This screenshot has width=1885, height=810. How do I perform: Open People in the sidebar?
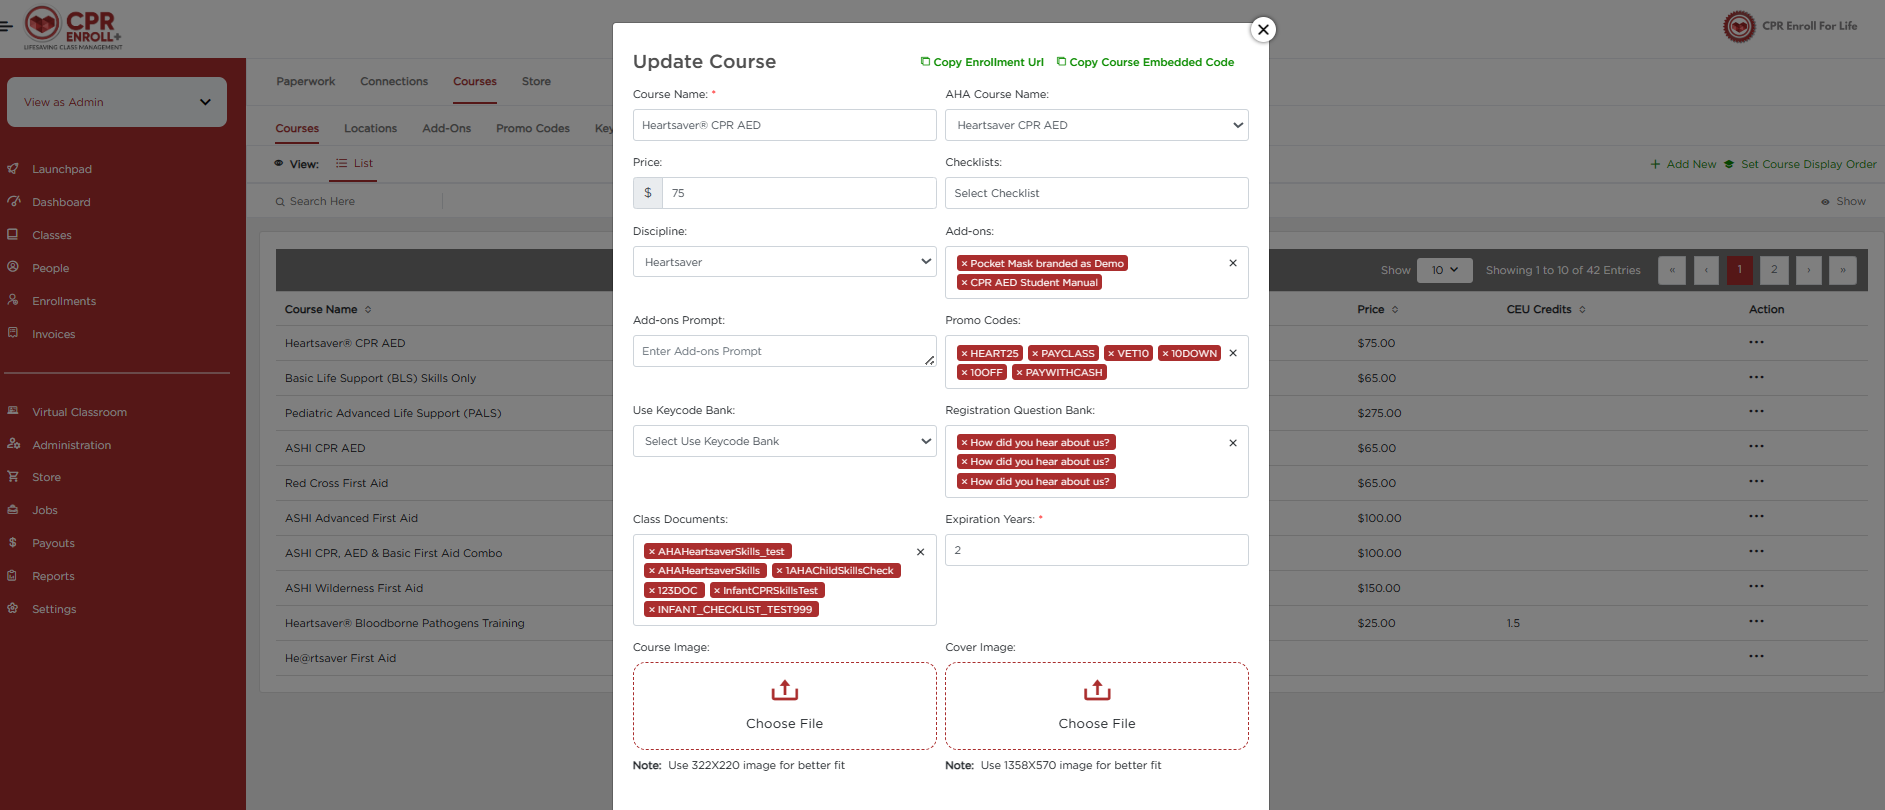tap(51, 268)
